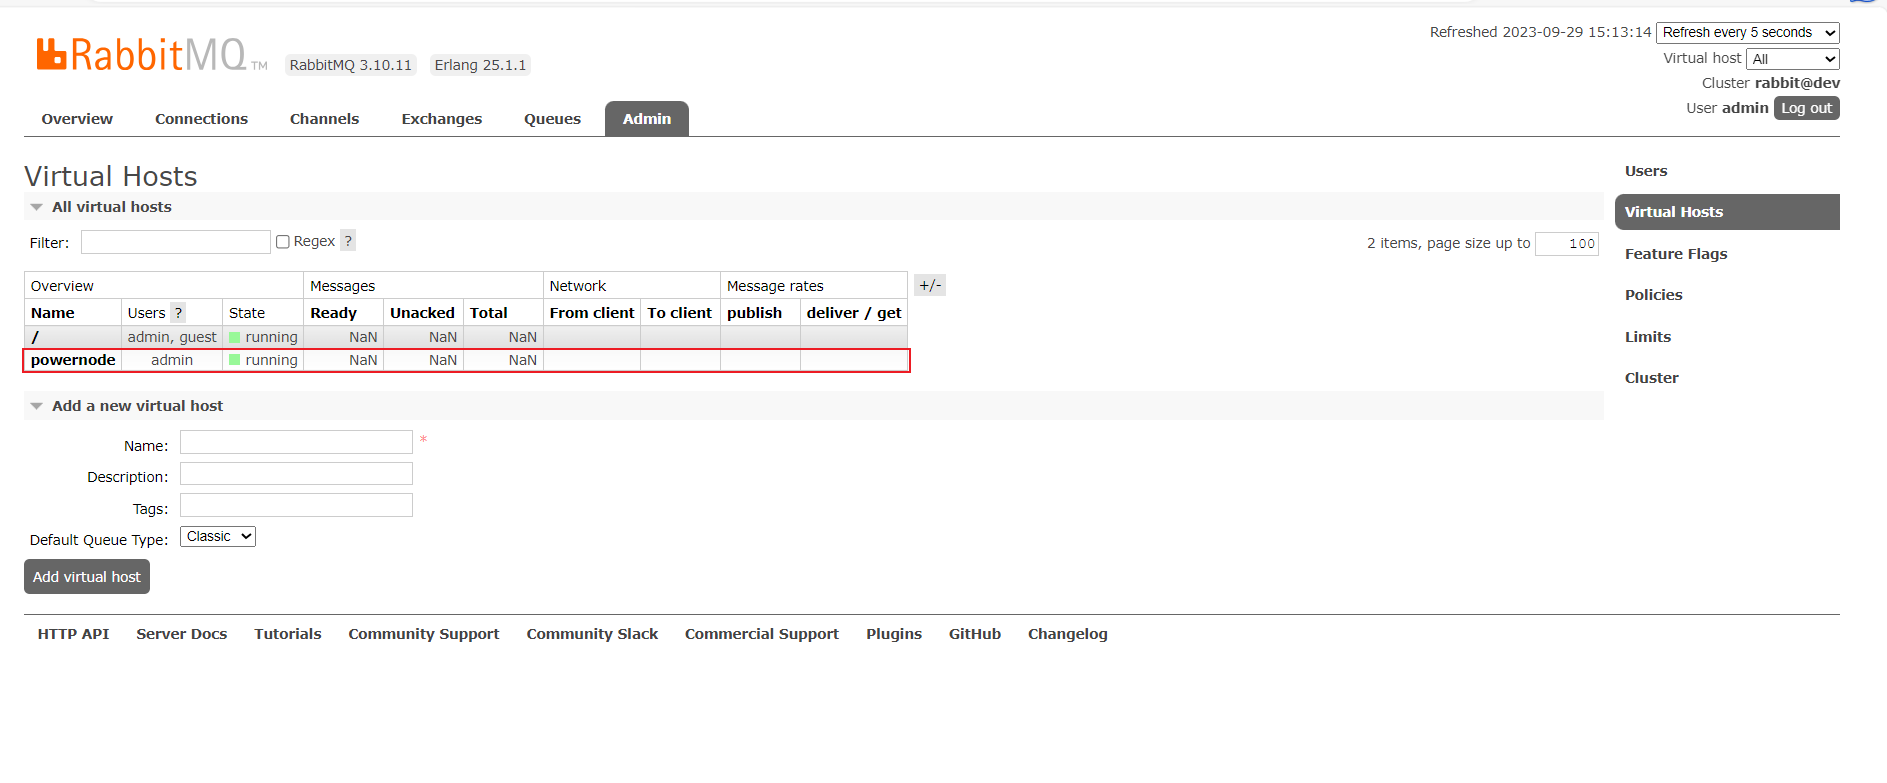This screenshot has width=1887, height=783.
Task: Click the To client column header
Action: pos(680,313)
